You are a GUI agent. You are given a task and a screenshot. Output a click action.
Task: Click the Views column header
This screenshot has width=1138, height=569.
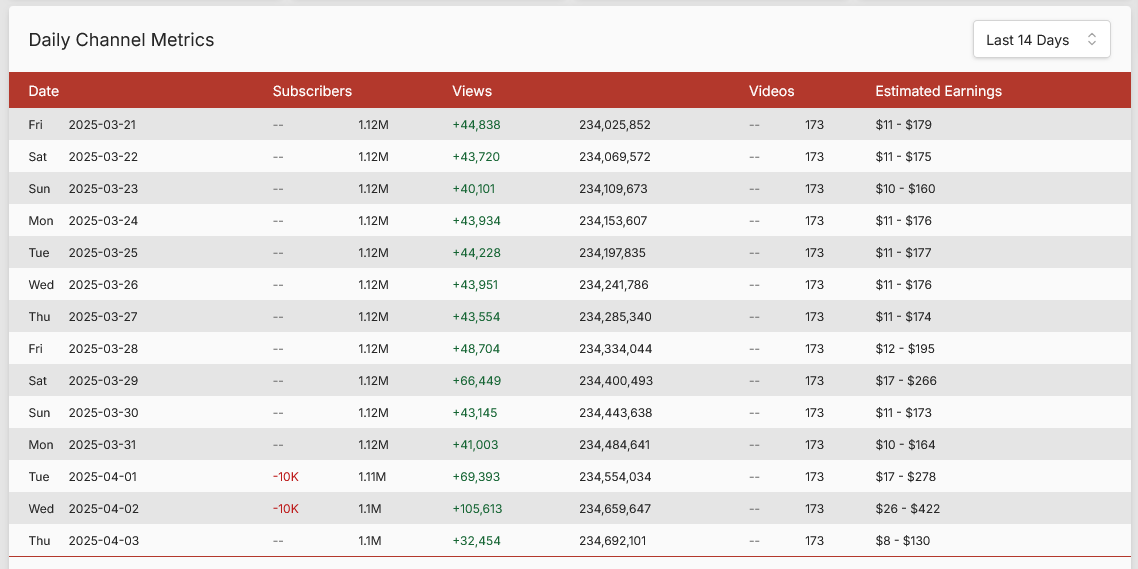[472, 91]
